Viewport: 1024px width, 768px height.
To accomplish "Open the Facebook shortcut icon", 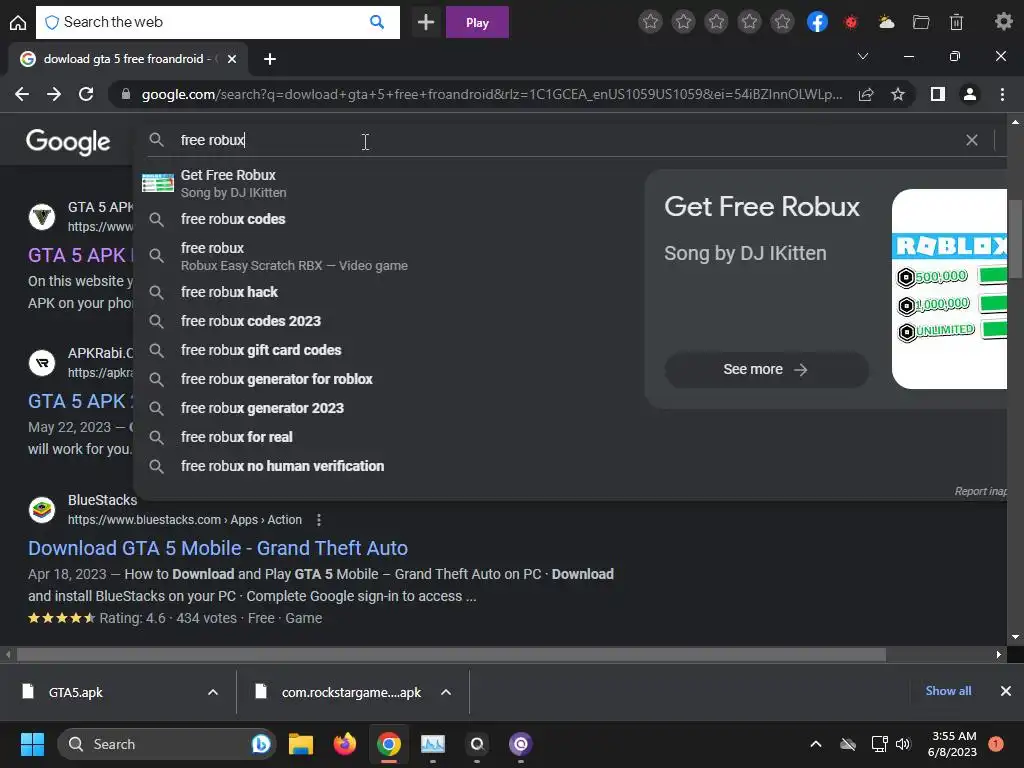I will [817, 22].
